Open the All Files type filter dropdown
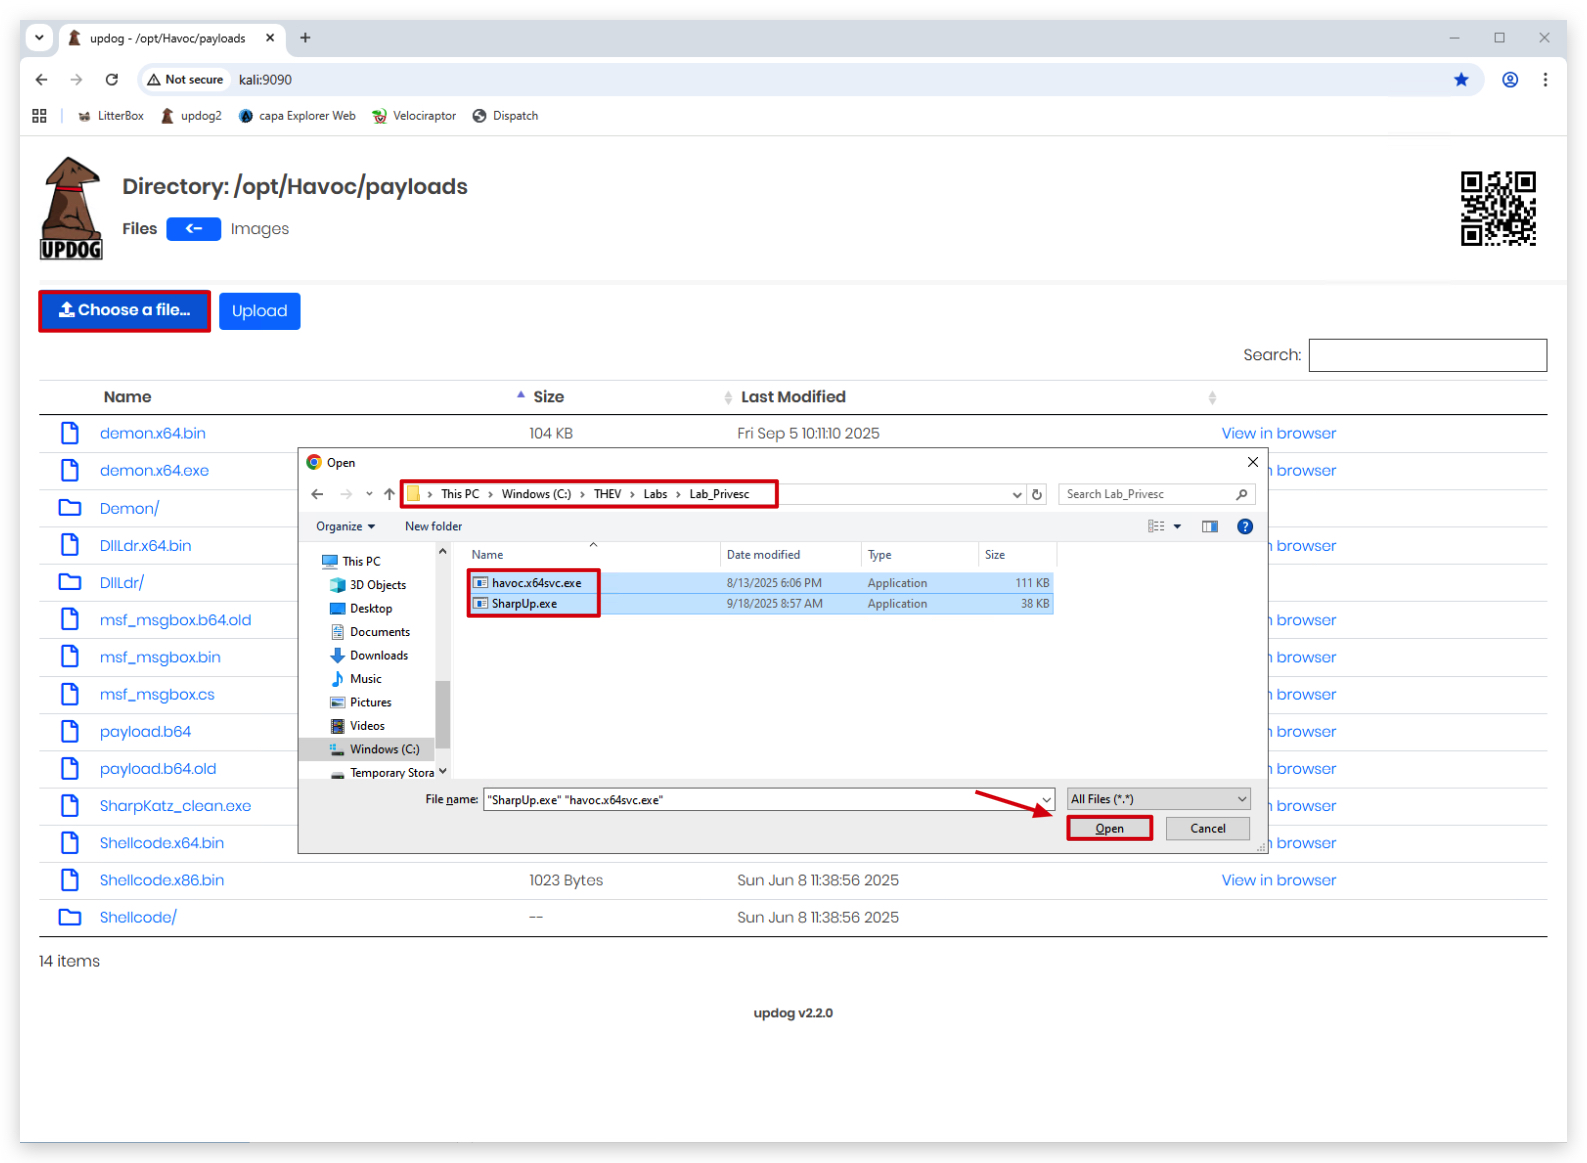The width and height of the screenshot is (1587, 1163). tap(1159, 799)
